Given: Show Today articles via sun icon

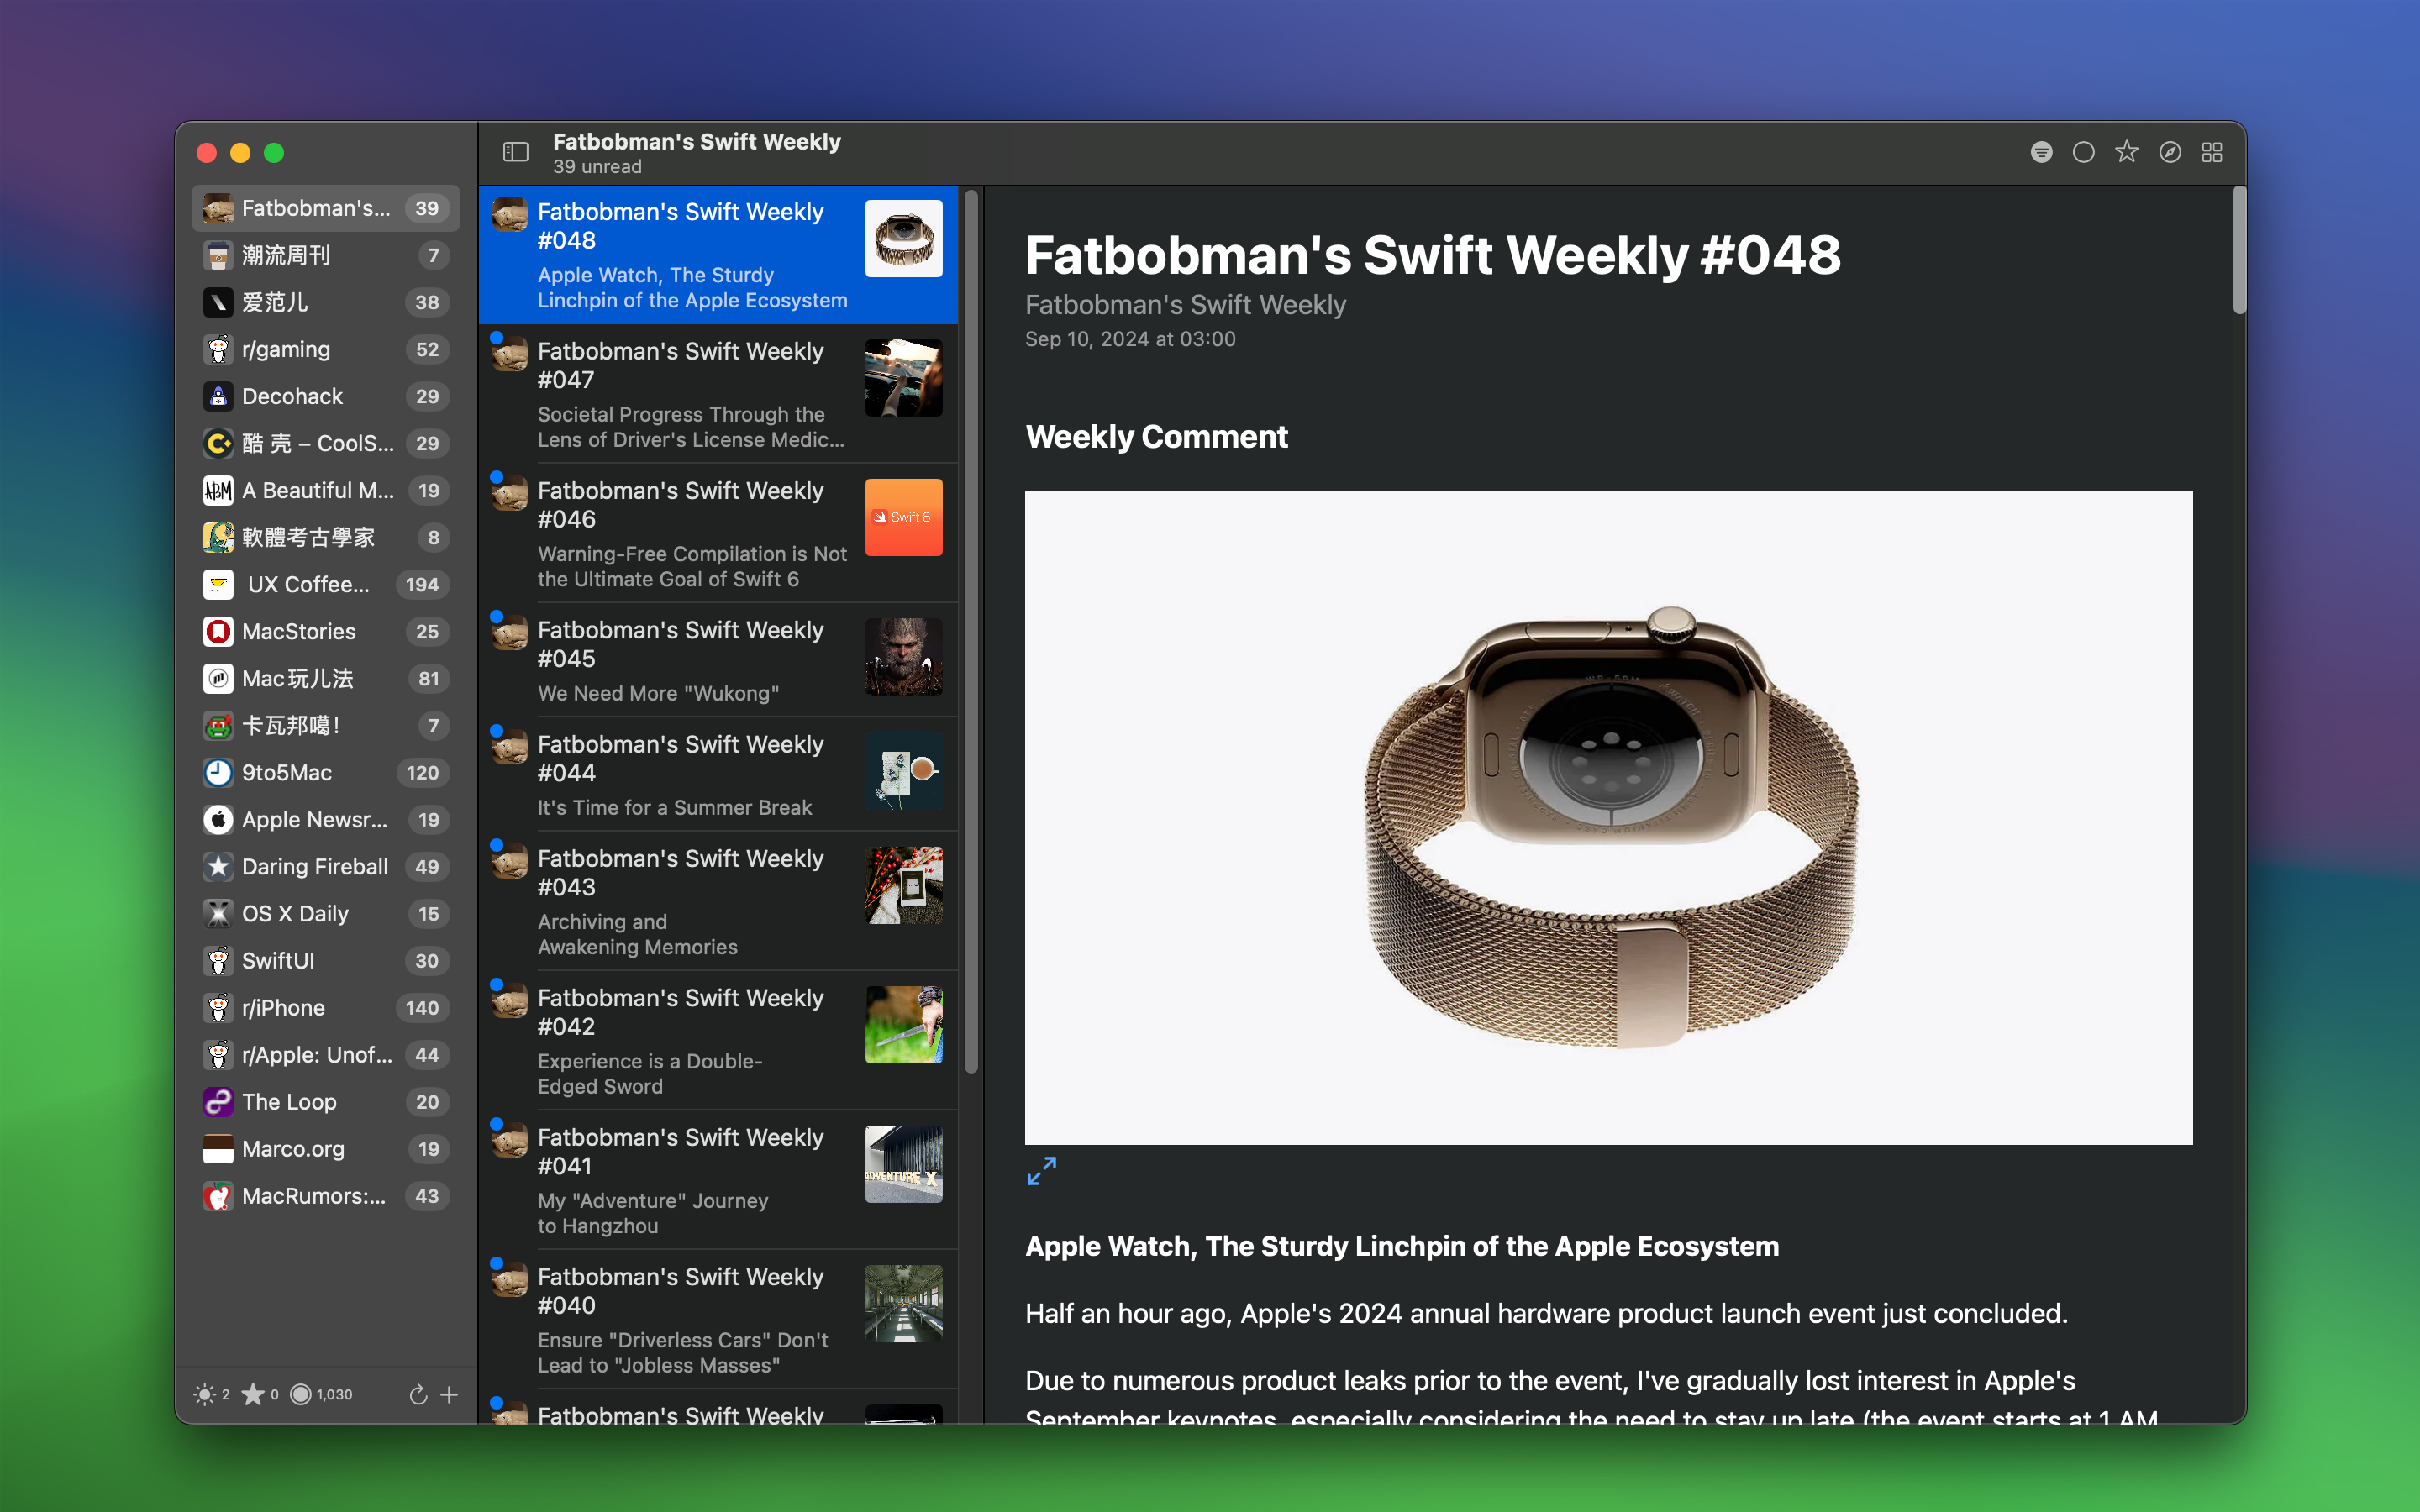Looking at the screenshot, I should pos(205,1394).
